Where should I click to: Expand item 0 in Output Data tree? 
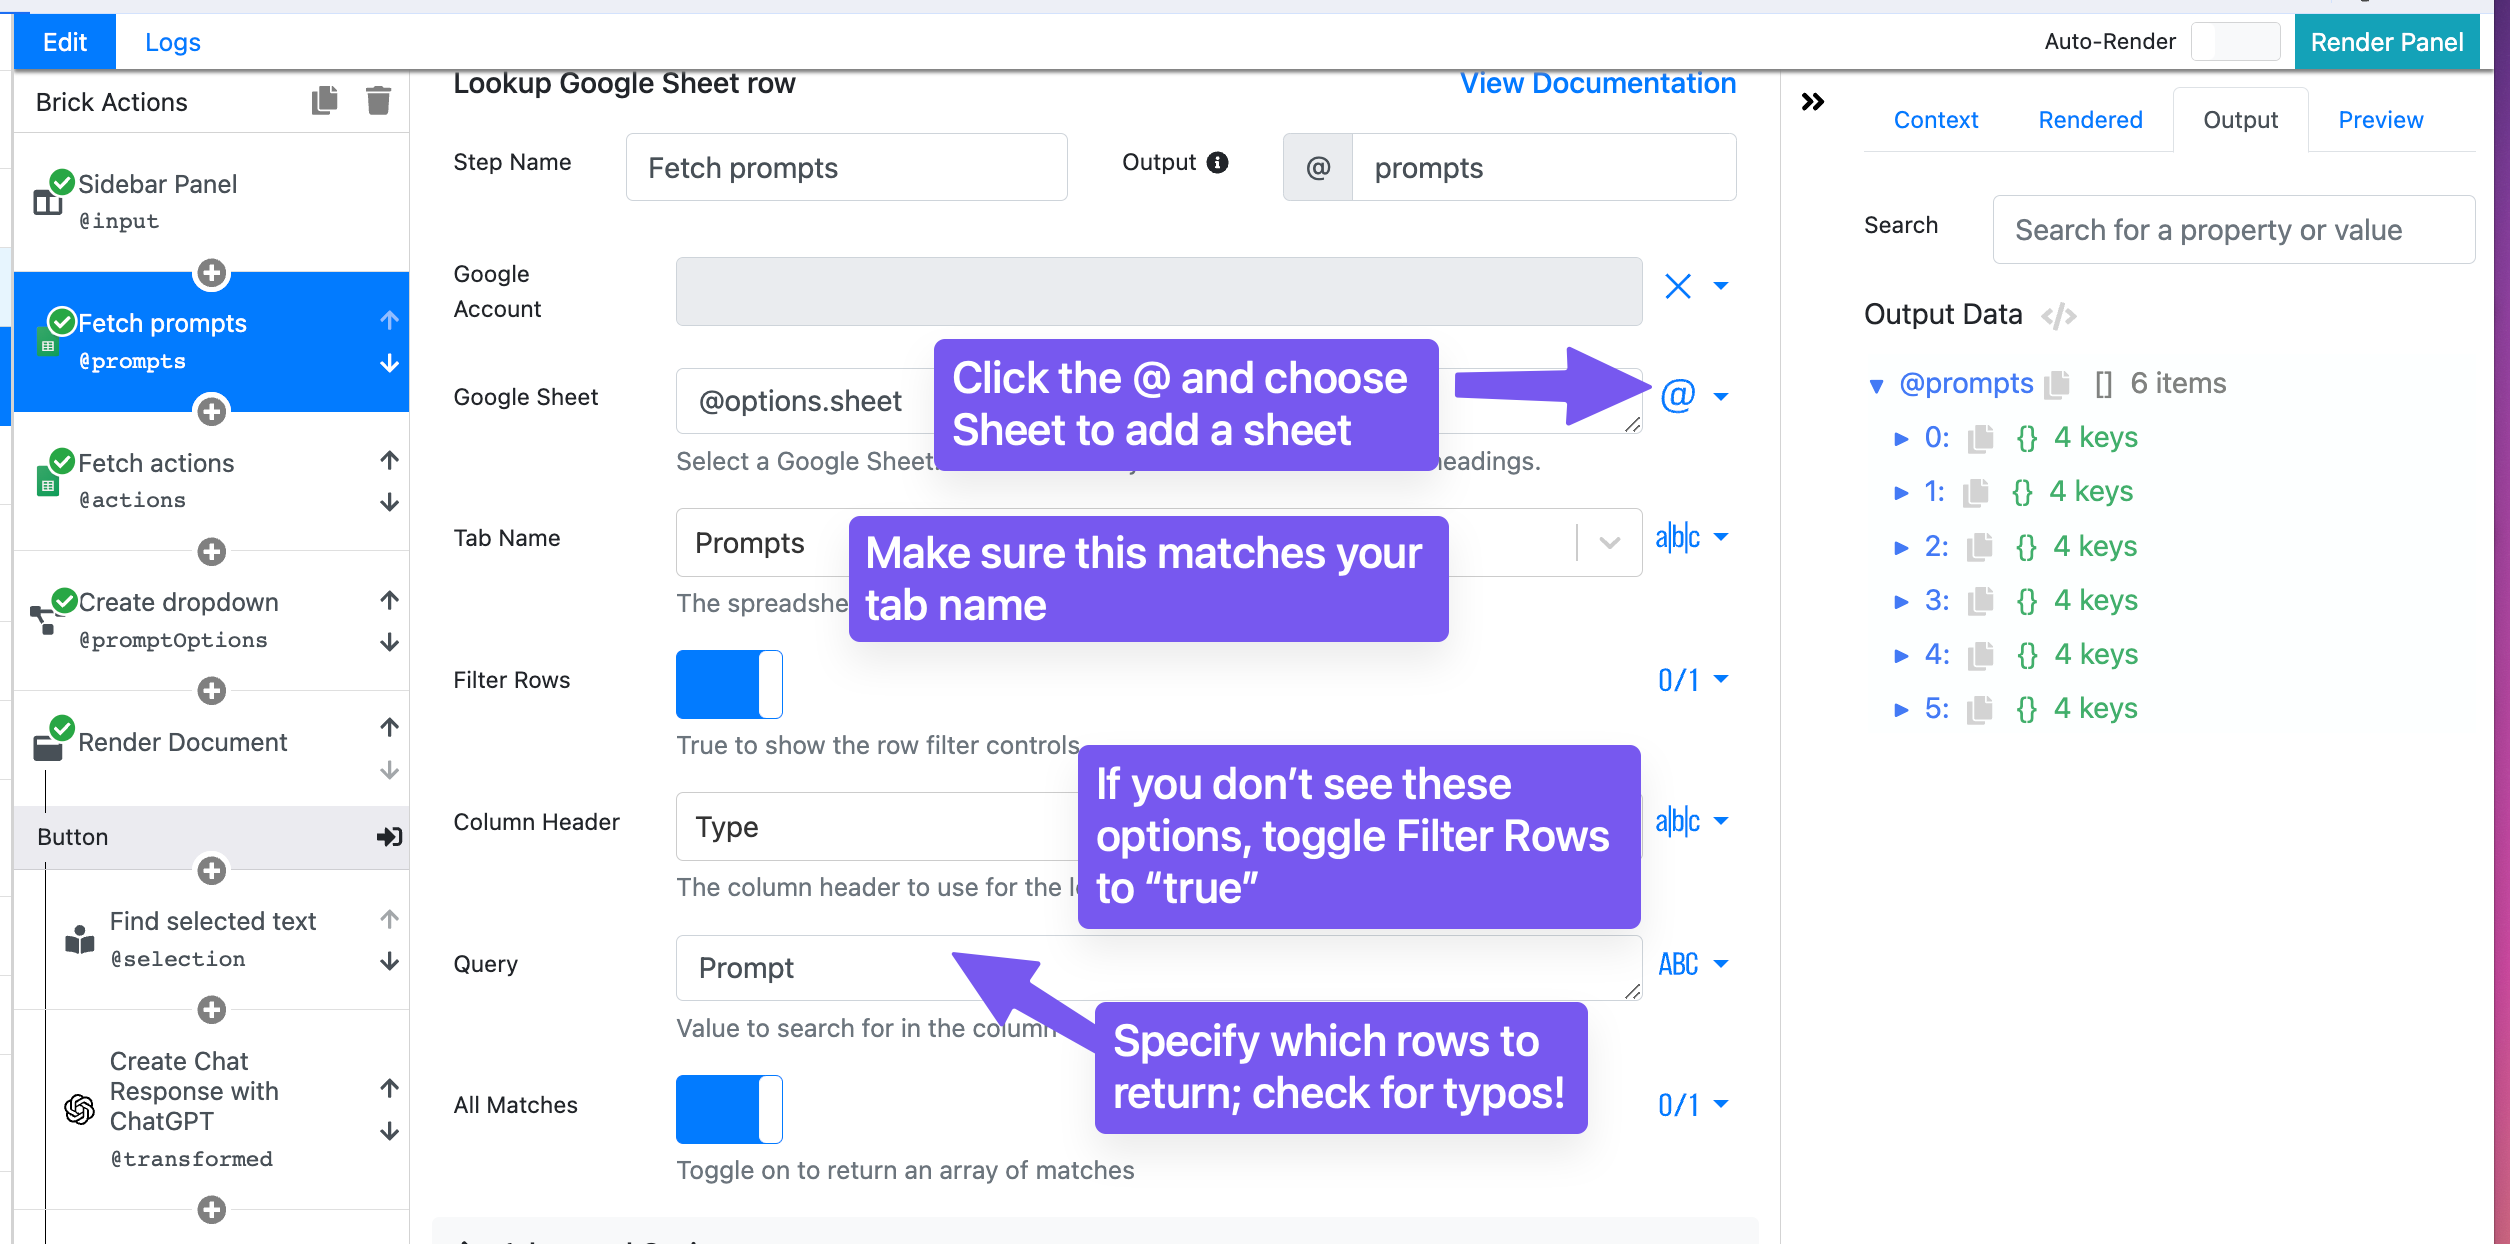point(1901,438)
